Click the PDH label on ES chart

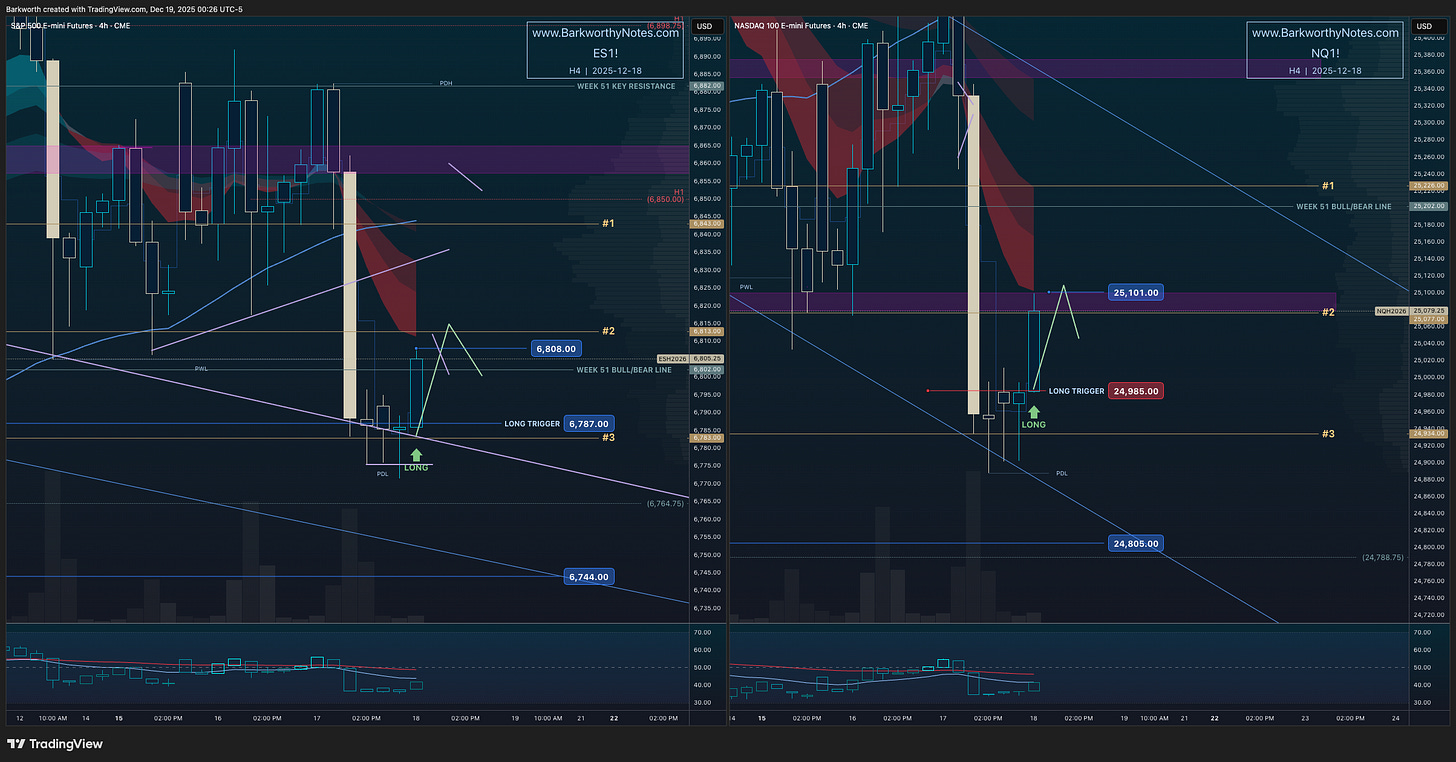(x=446, y=83)
